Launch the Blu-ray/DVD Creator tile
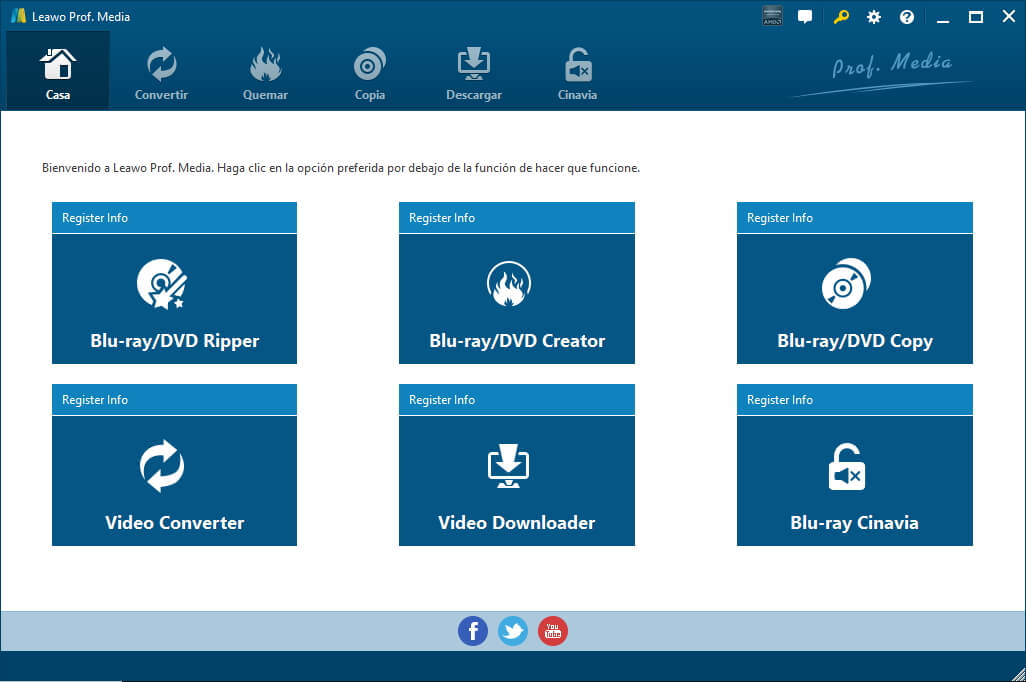 tap(516, 299)
